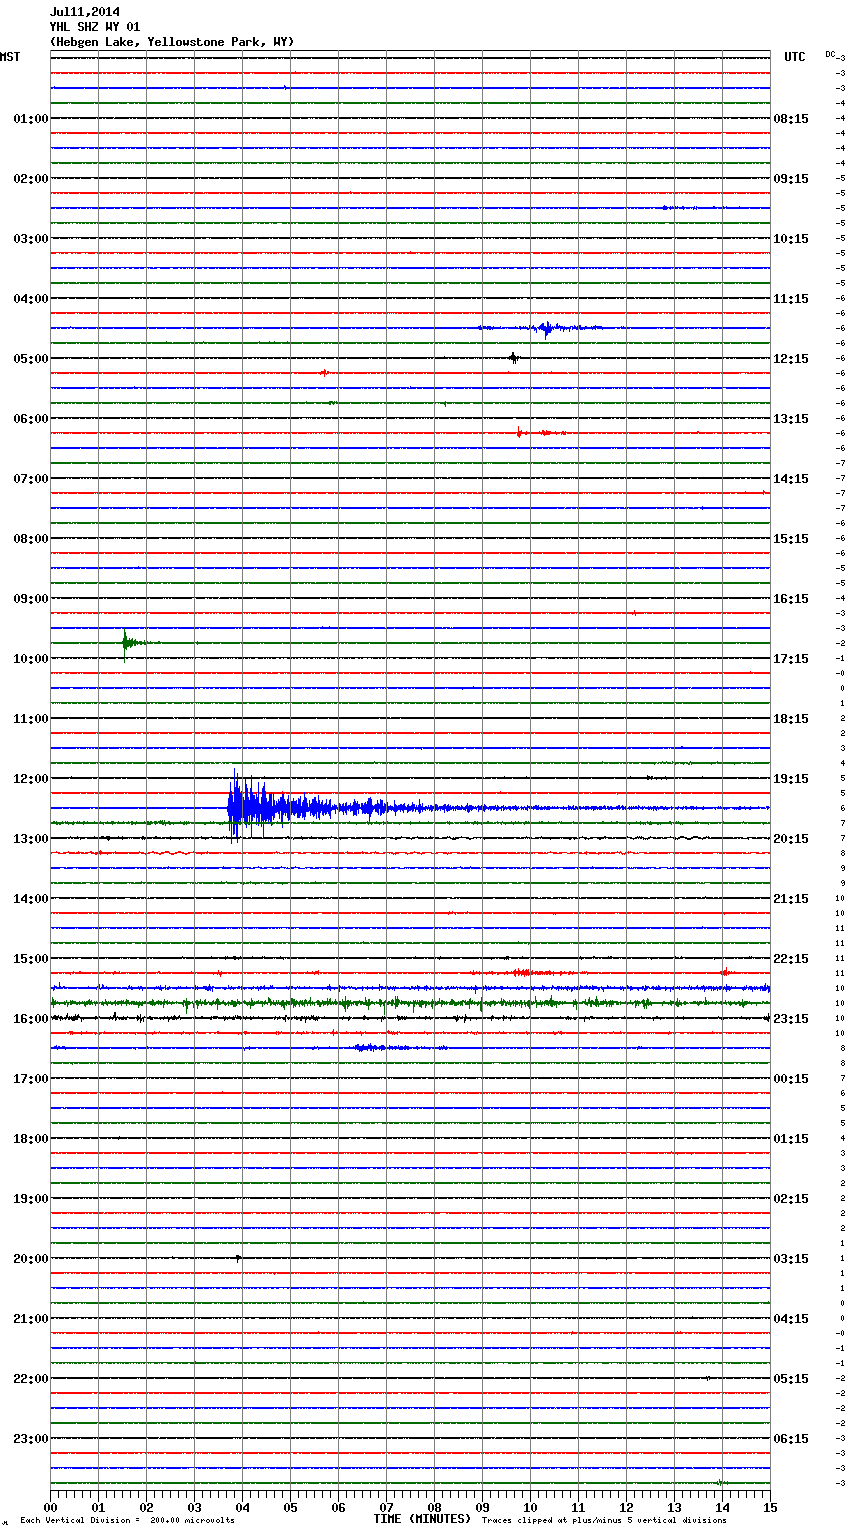The image size is (850, 1534).
Task: Click the 19:15 UTC label
Action: pos(791,779)
